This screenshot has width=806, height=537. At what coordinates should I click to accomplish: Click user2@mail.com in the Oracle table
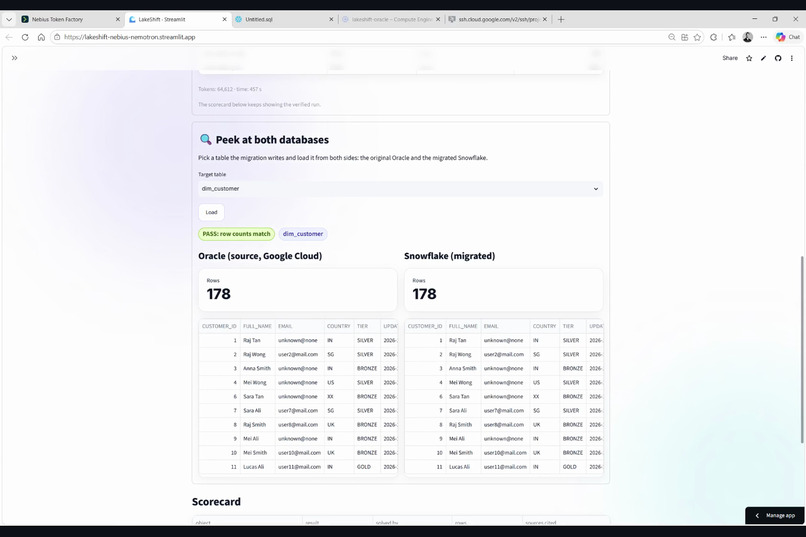click(298, 355)
